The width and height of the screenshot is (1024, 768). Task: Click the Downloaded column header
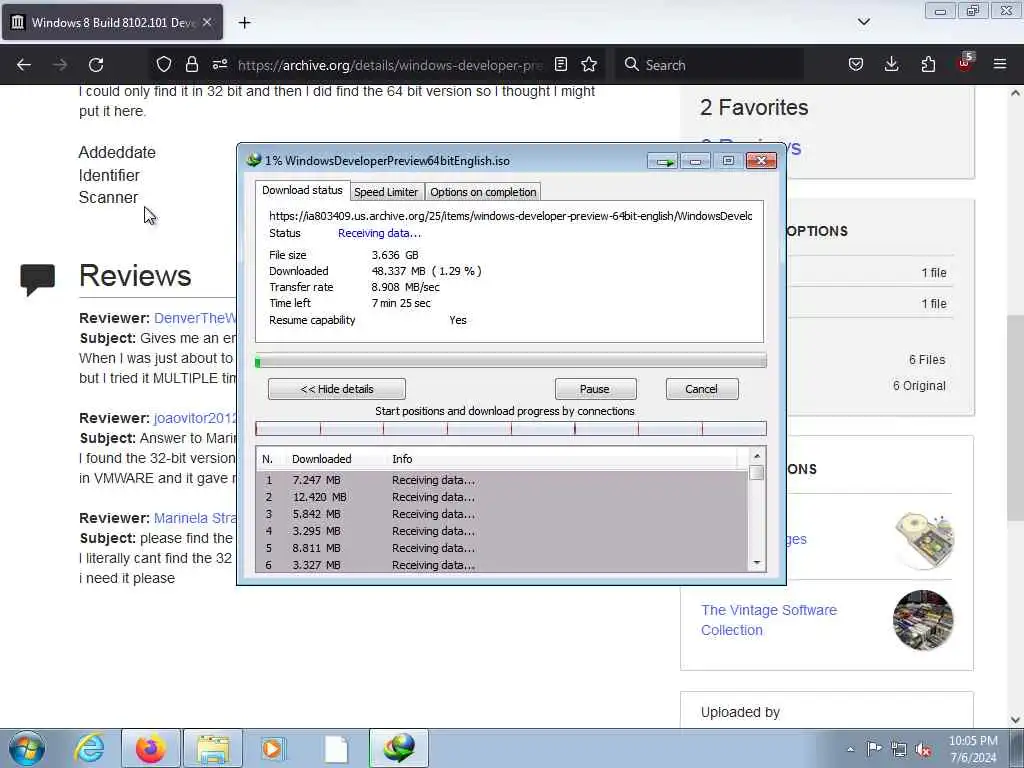[321, 459]
